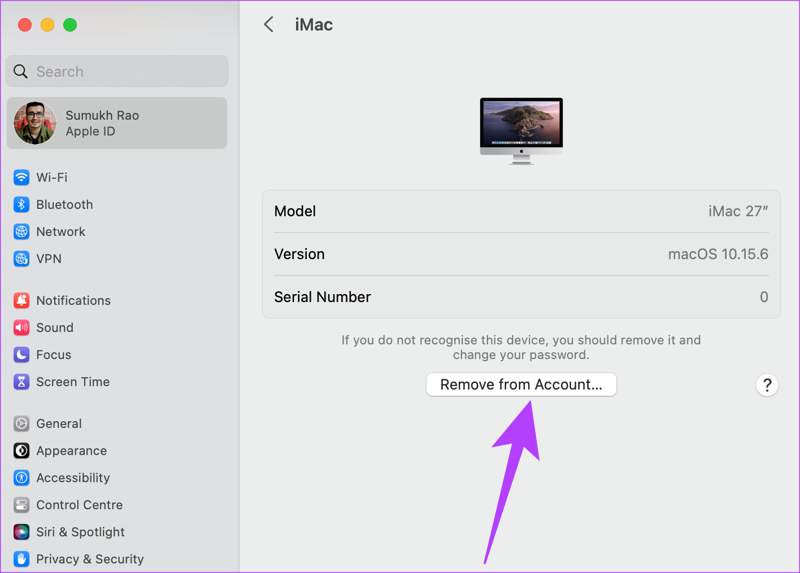Image resolution: width=800 pixels, height=573 pixels.
Task: Open Wi-Fi settings label
Action: [x=52, y=177]
